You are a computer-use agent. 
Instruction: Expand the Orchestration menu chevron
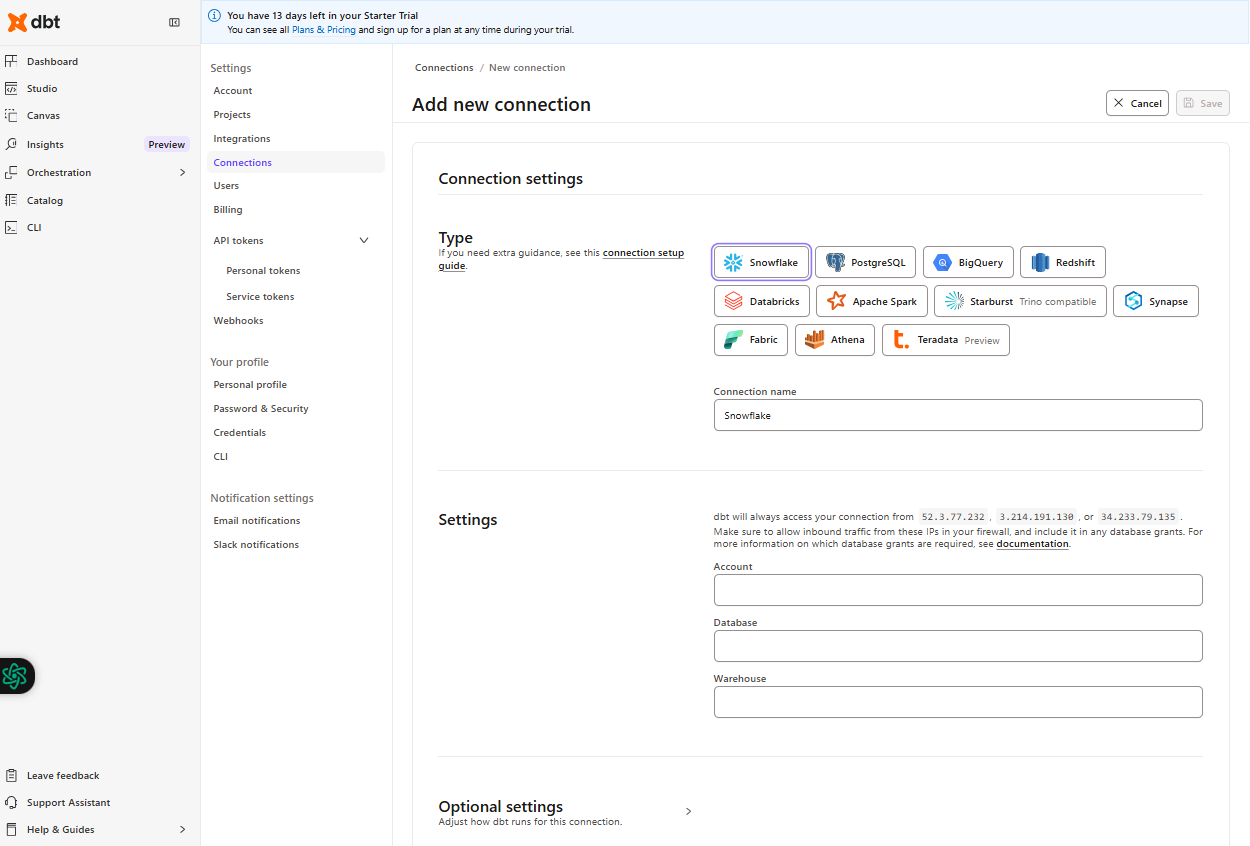pyautogui.click(x=182, y=172)
